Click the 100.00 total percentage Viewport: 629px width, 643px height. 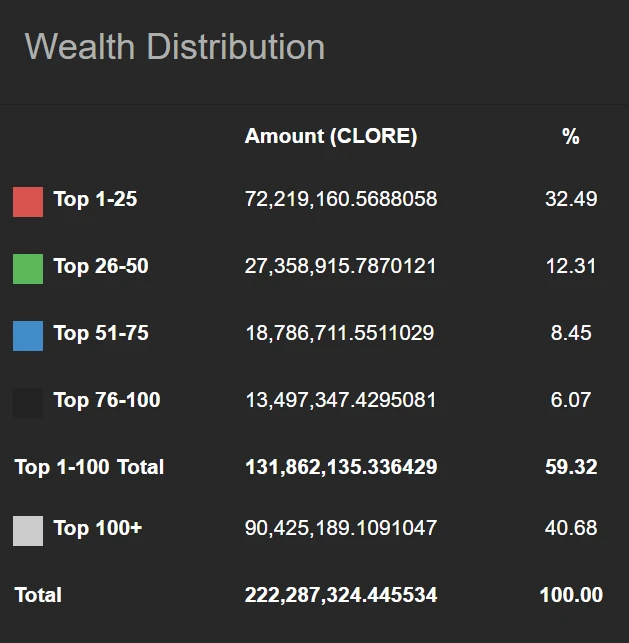coord(571,595)
